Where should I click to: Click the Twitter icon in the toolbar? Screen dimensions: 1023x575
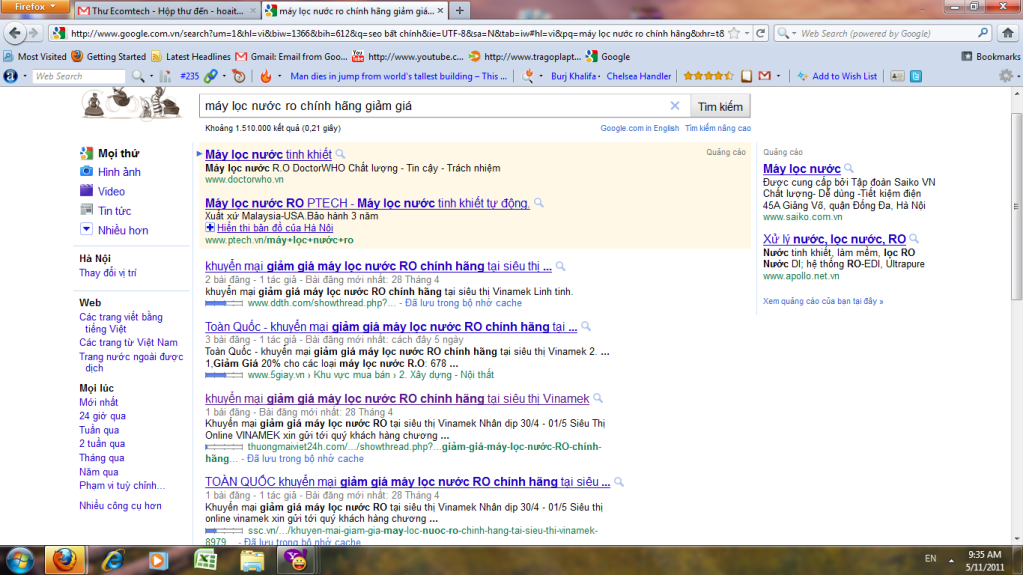(916, 76)
